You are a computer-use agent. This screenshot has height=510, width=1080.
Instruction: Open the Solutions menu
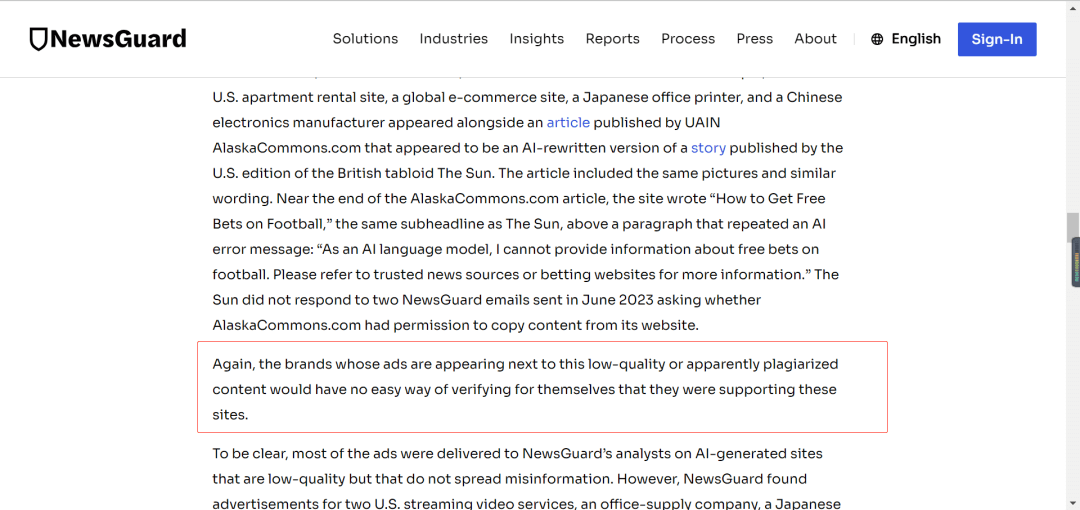(365, 39)
